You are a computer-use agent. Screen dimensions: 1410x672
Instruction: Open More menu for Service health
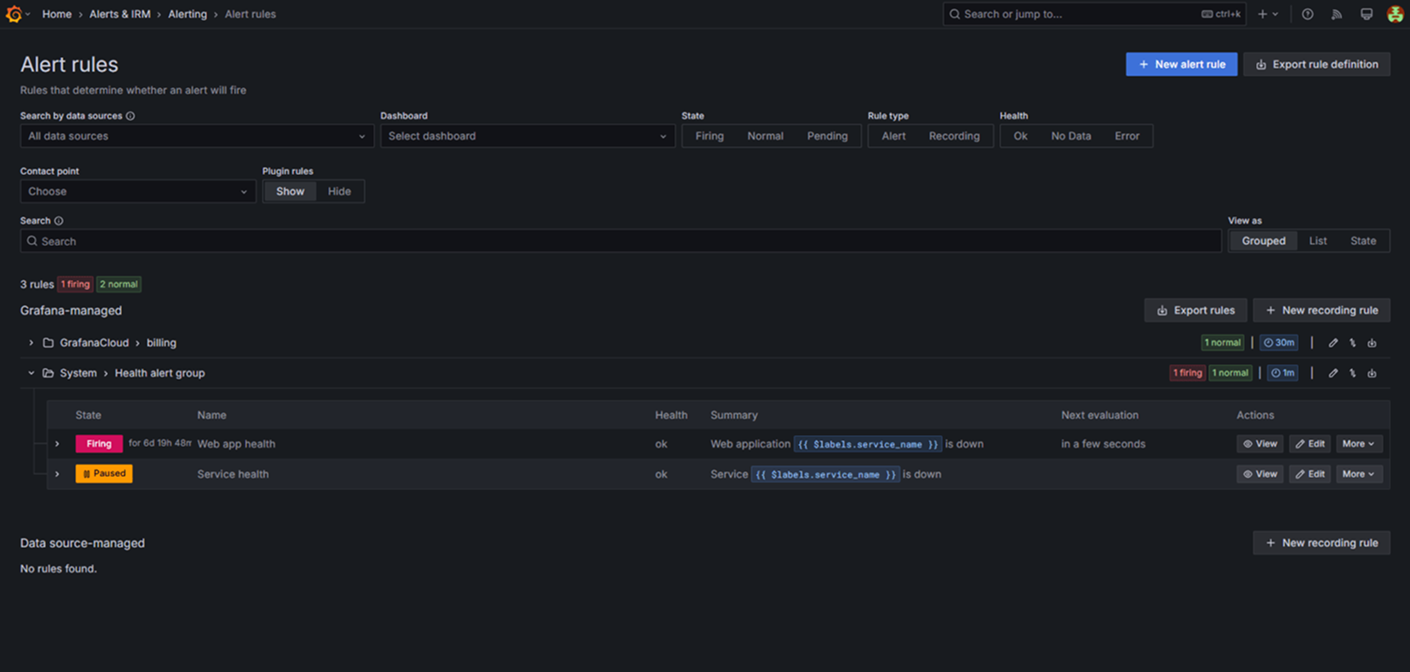pyautogui.click(x=1358, y=474)
